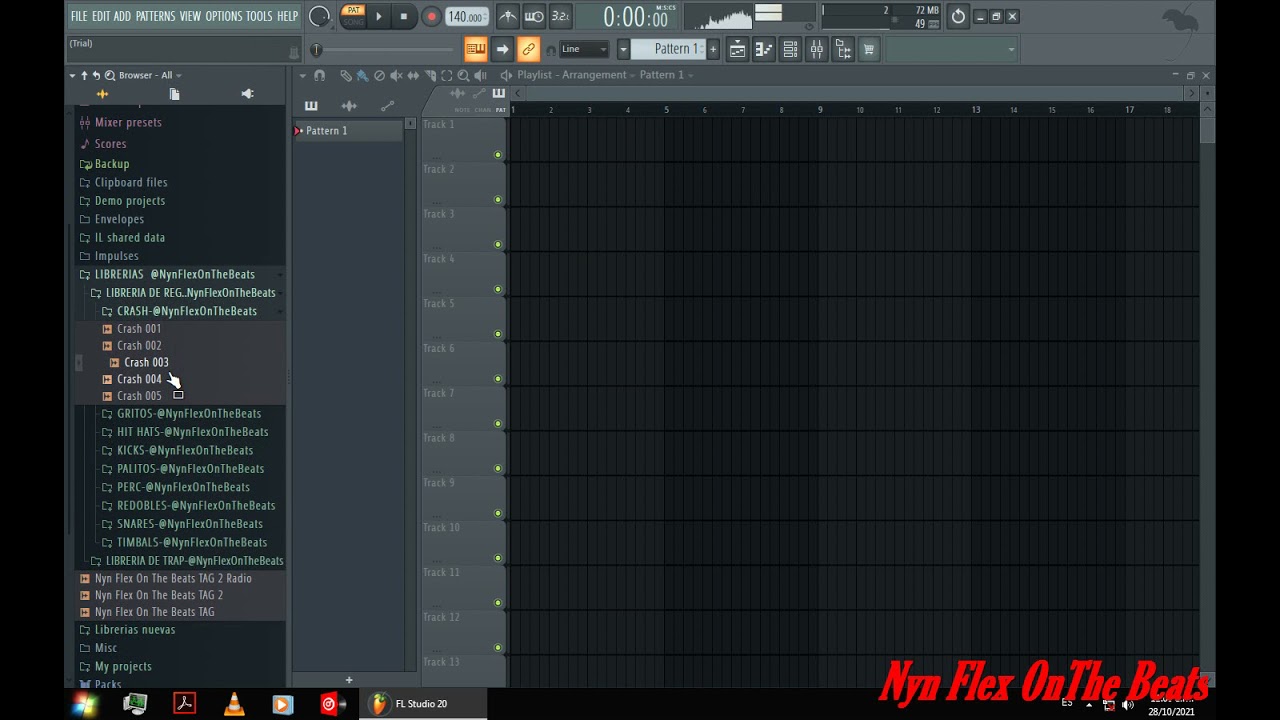Open the Line snap dropdown
Viewport: 1280px width, 720px height.
(x=585, y=49)
